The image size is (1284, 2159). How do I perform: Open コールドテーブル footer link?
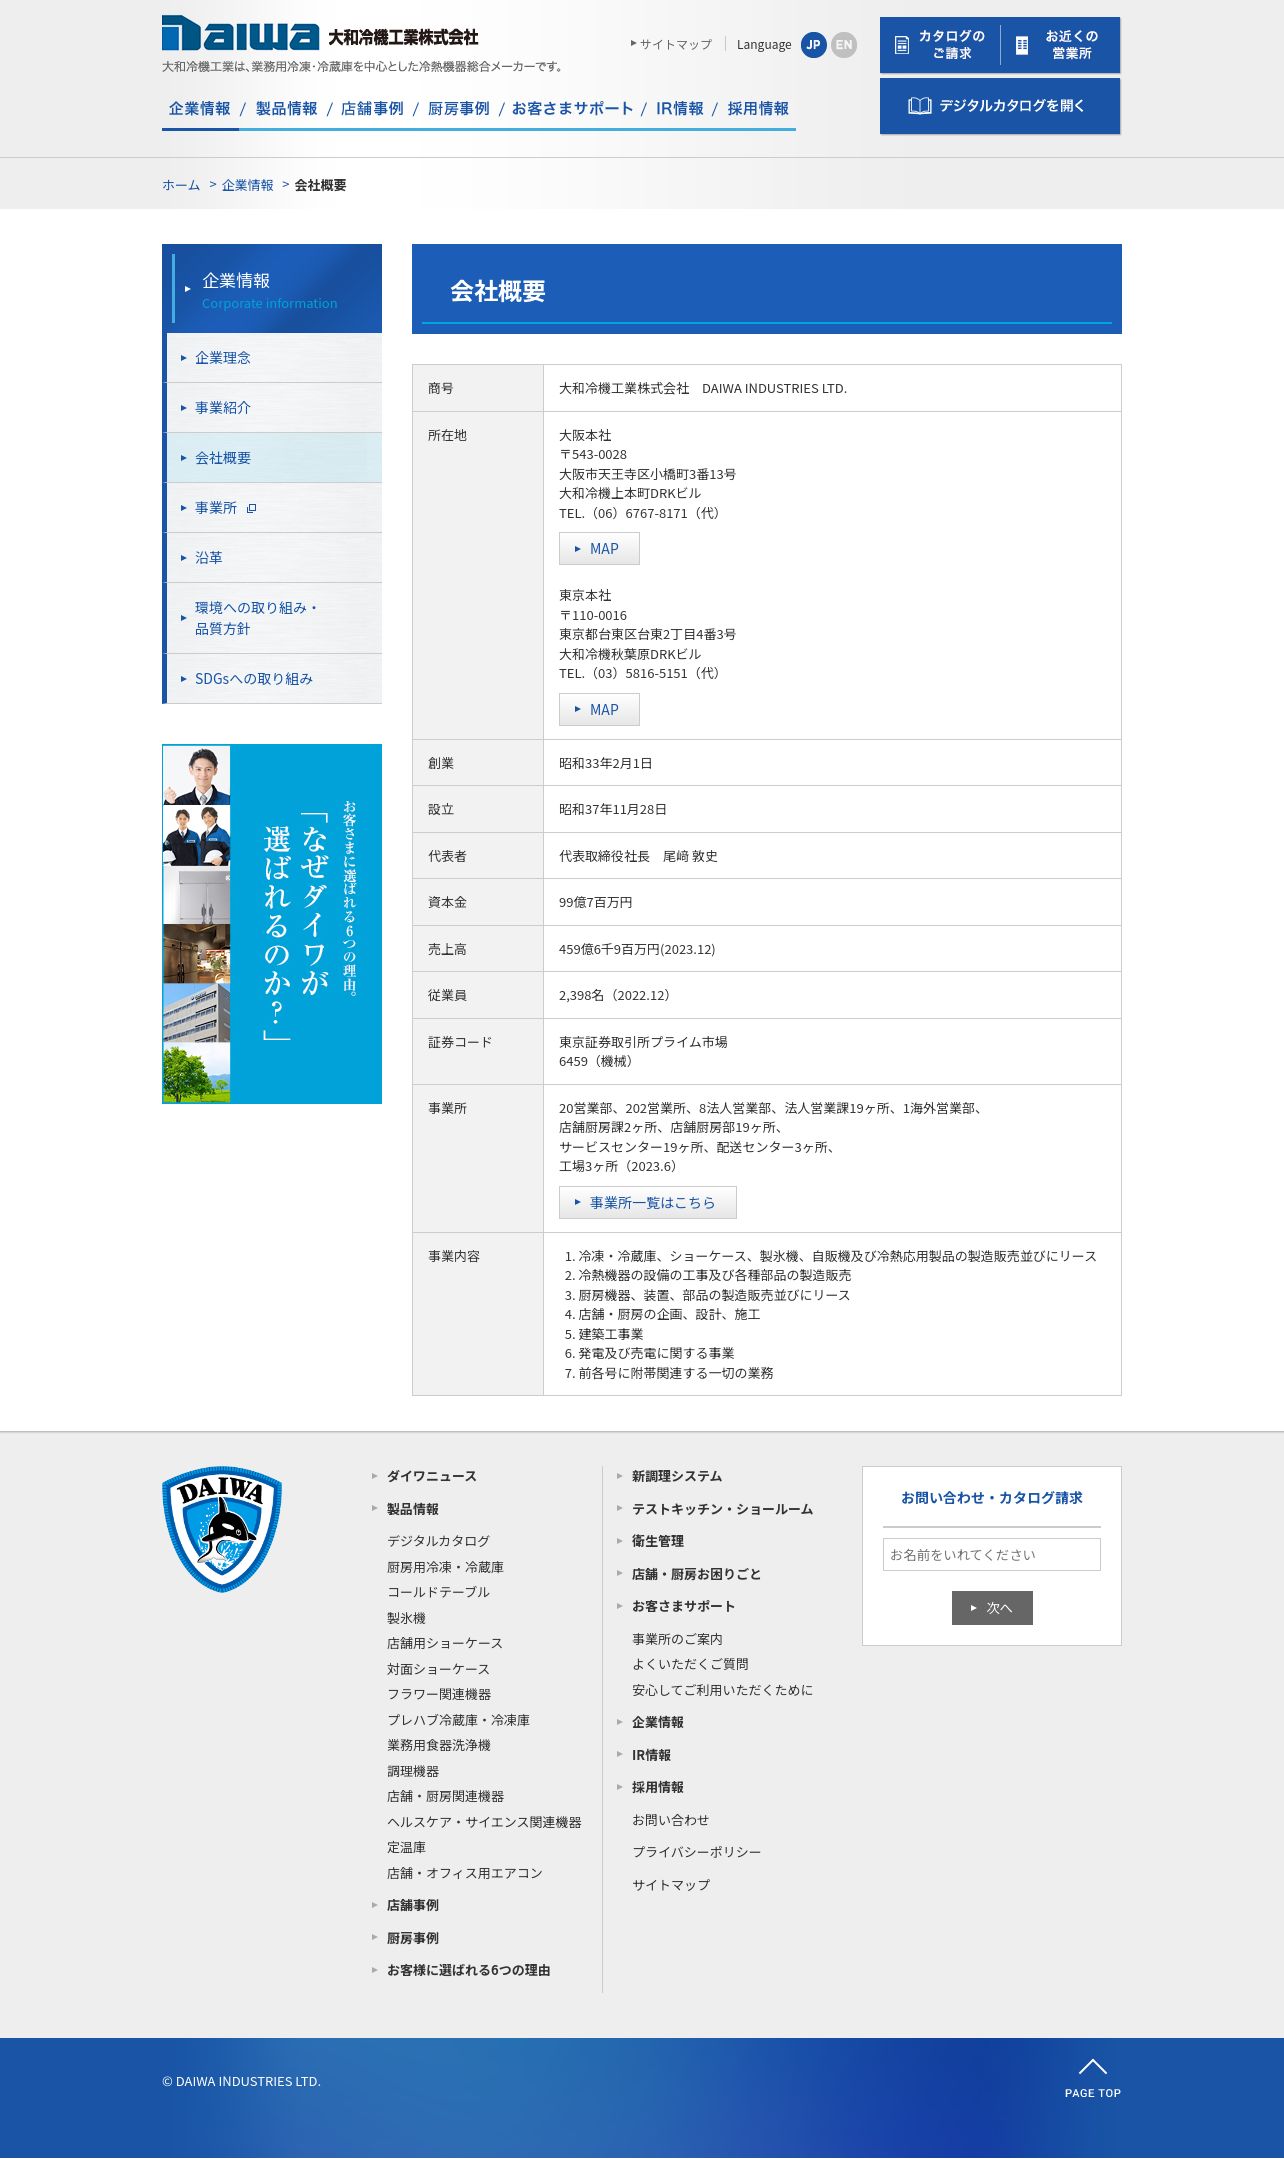pyautogui.click(x=439, y=1592)
